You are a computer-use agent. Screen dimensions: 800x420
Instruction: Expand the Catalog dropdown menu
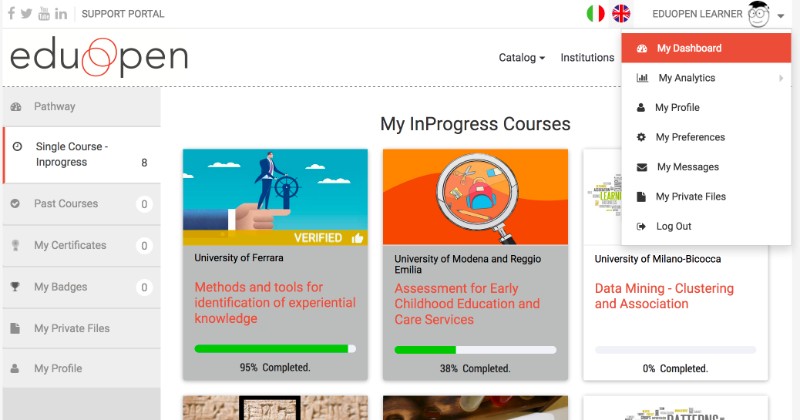click(522, 58)
